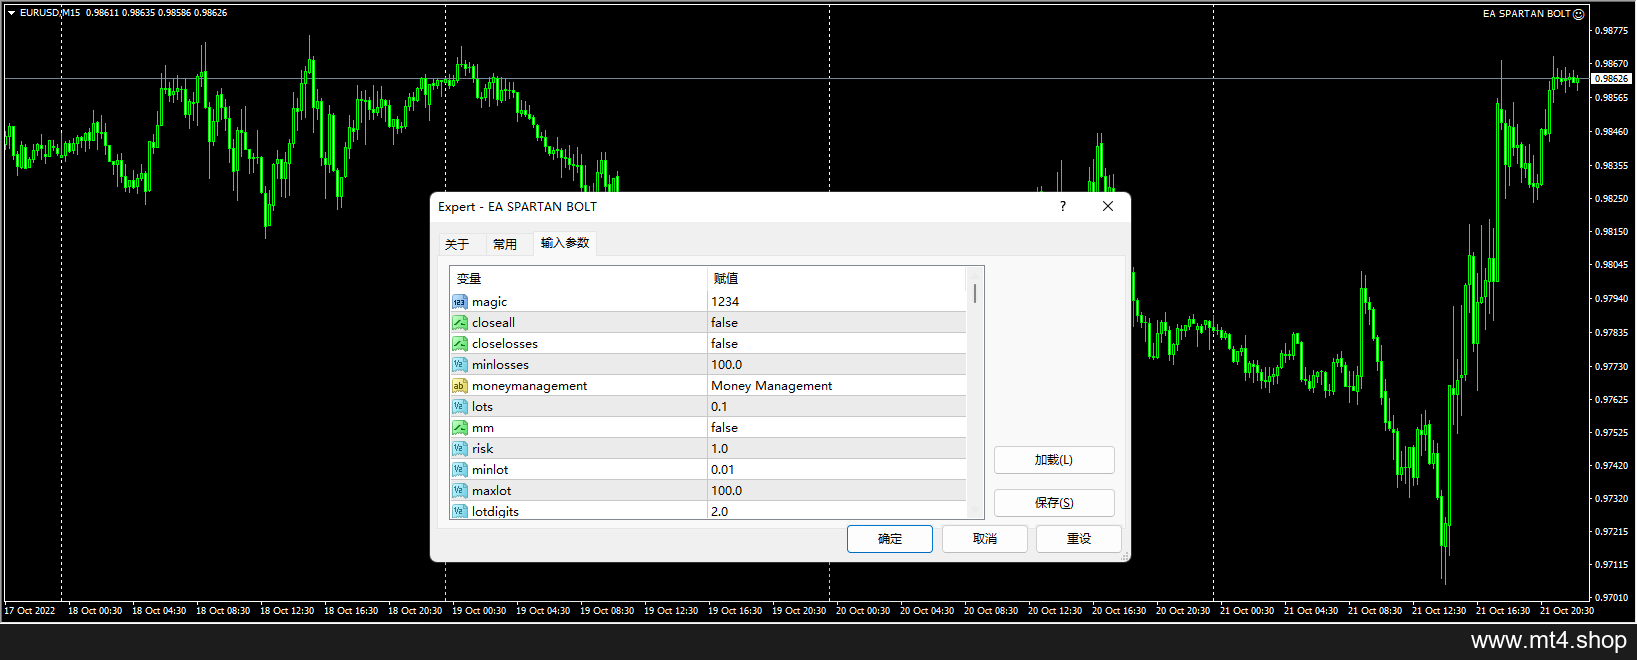Click the magic variable name
Viewport: 1637px width, 660px height.
point(489,302)
